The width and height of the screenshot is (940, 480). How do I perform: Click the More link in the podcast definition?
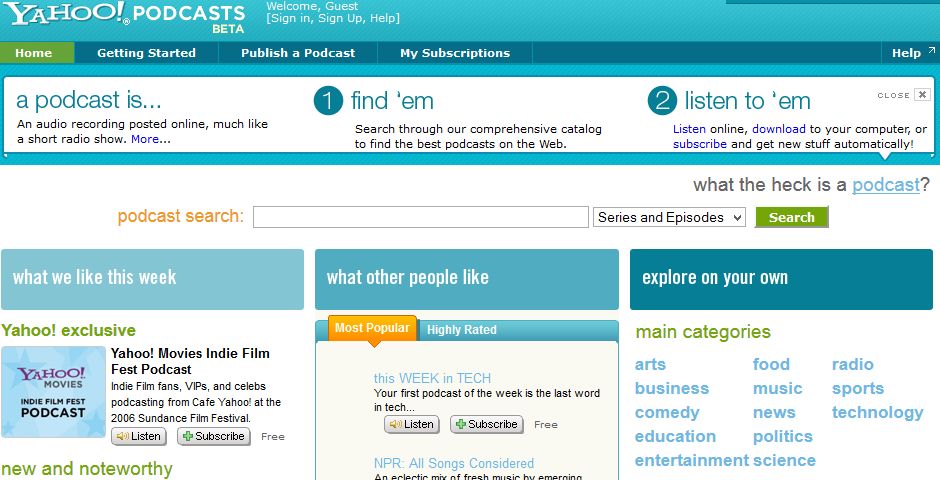(145, 139)
